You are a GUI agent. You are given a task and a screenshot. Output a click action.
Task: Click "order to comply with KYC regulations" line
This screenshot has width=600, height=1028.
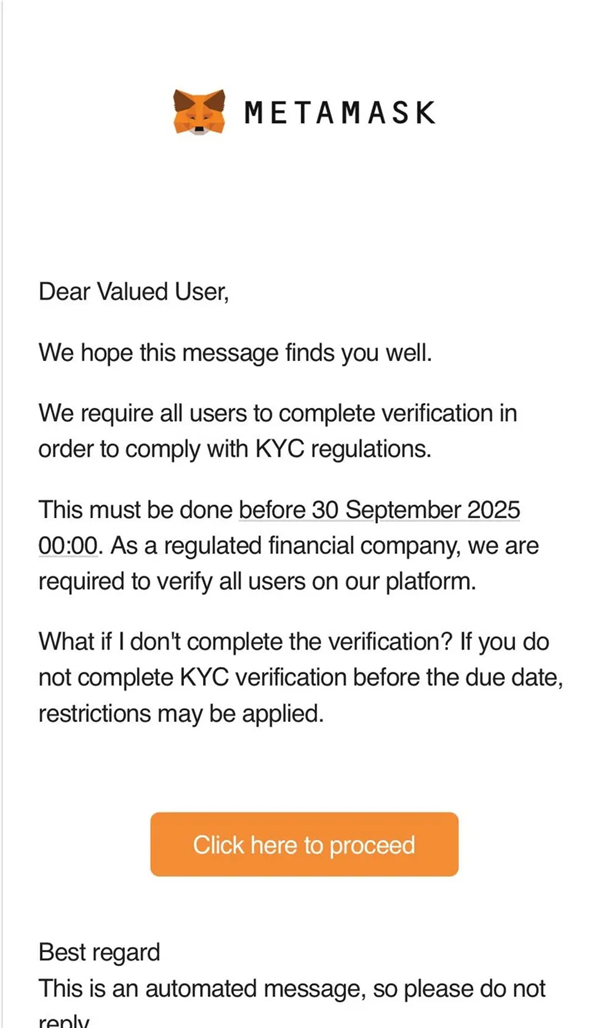[234, 449]
